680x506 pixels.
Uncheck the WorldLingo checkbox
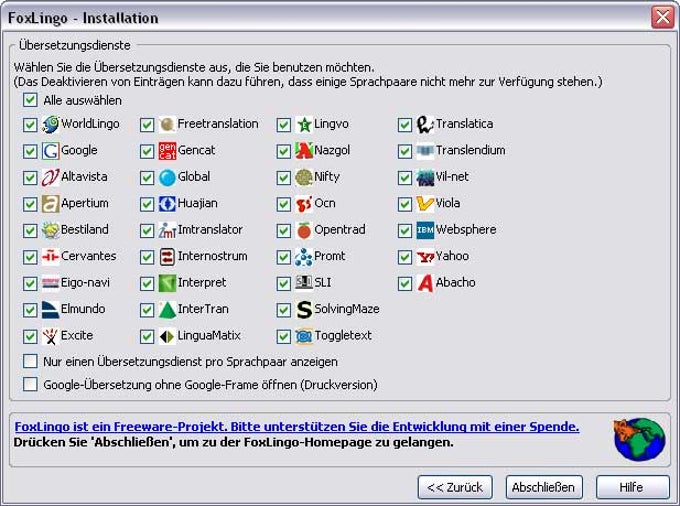tap(30, 125)
